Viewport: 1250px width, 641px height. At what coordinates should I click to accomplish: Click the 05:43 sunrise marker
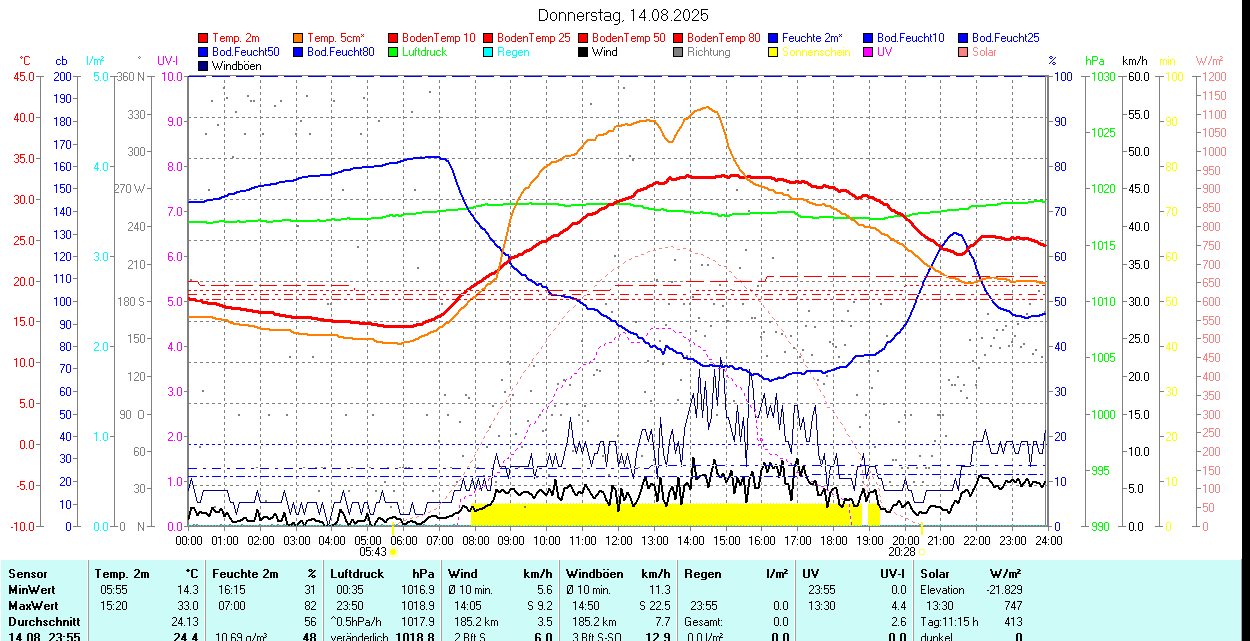[373, 551]
